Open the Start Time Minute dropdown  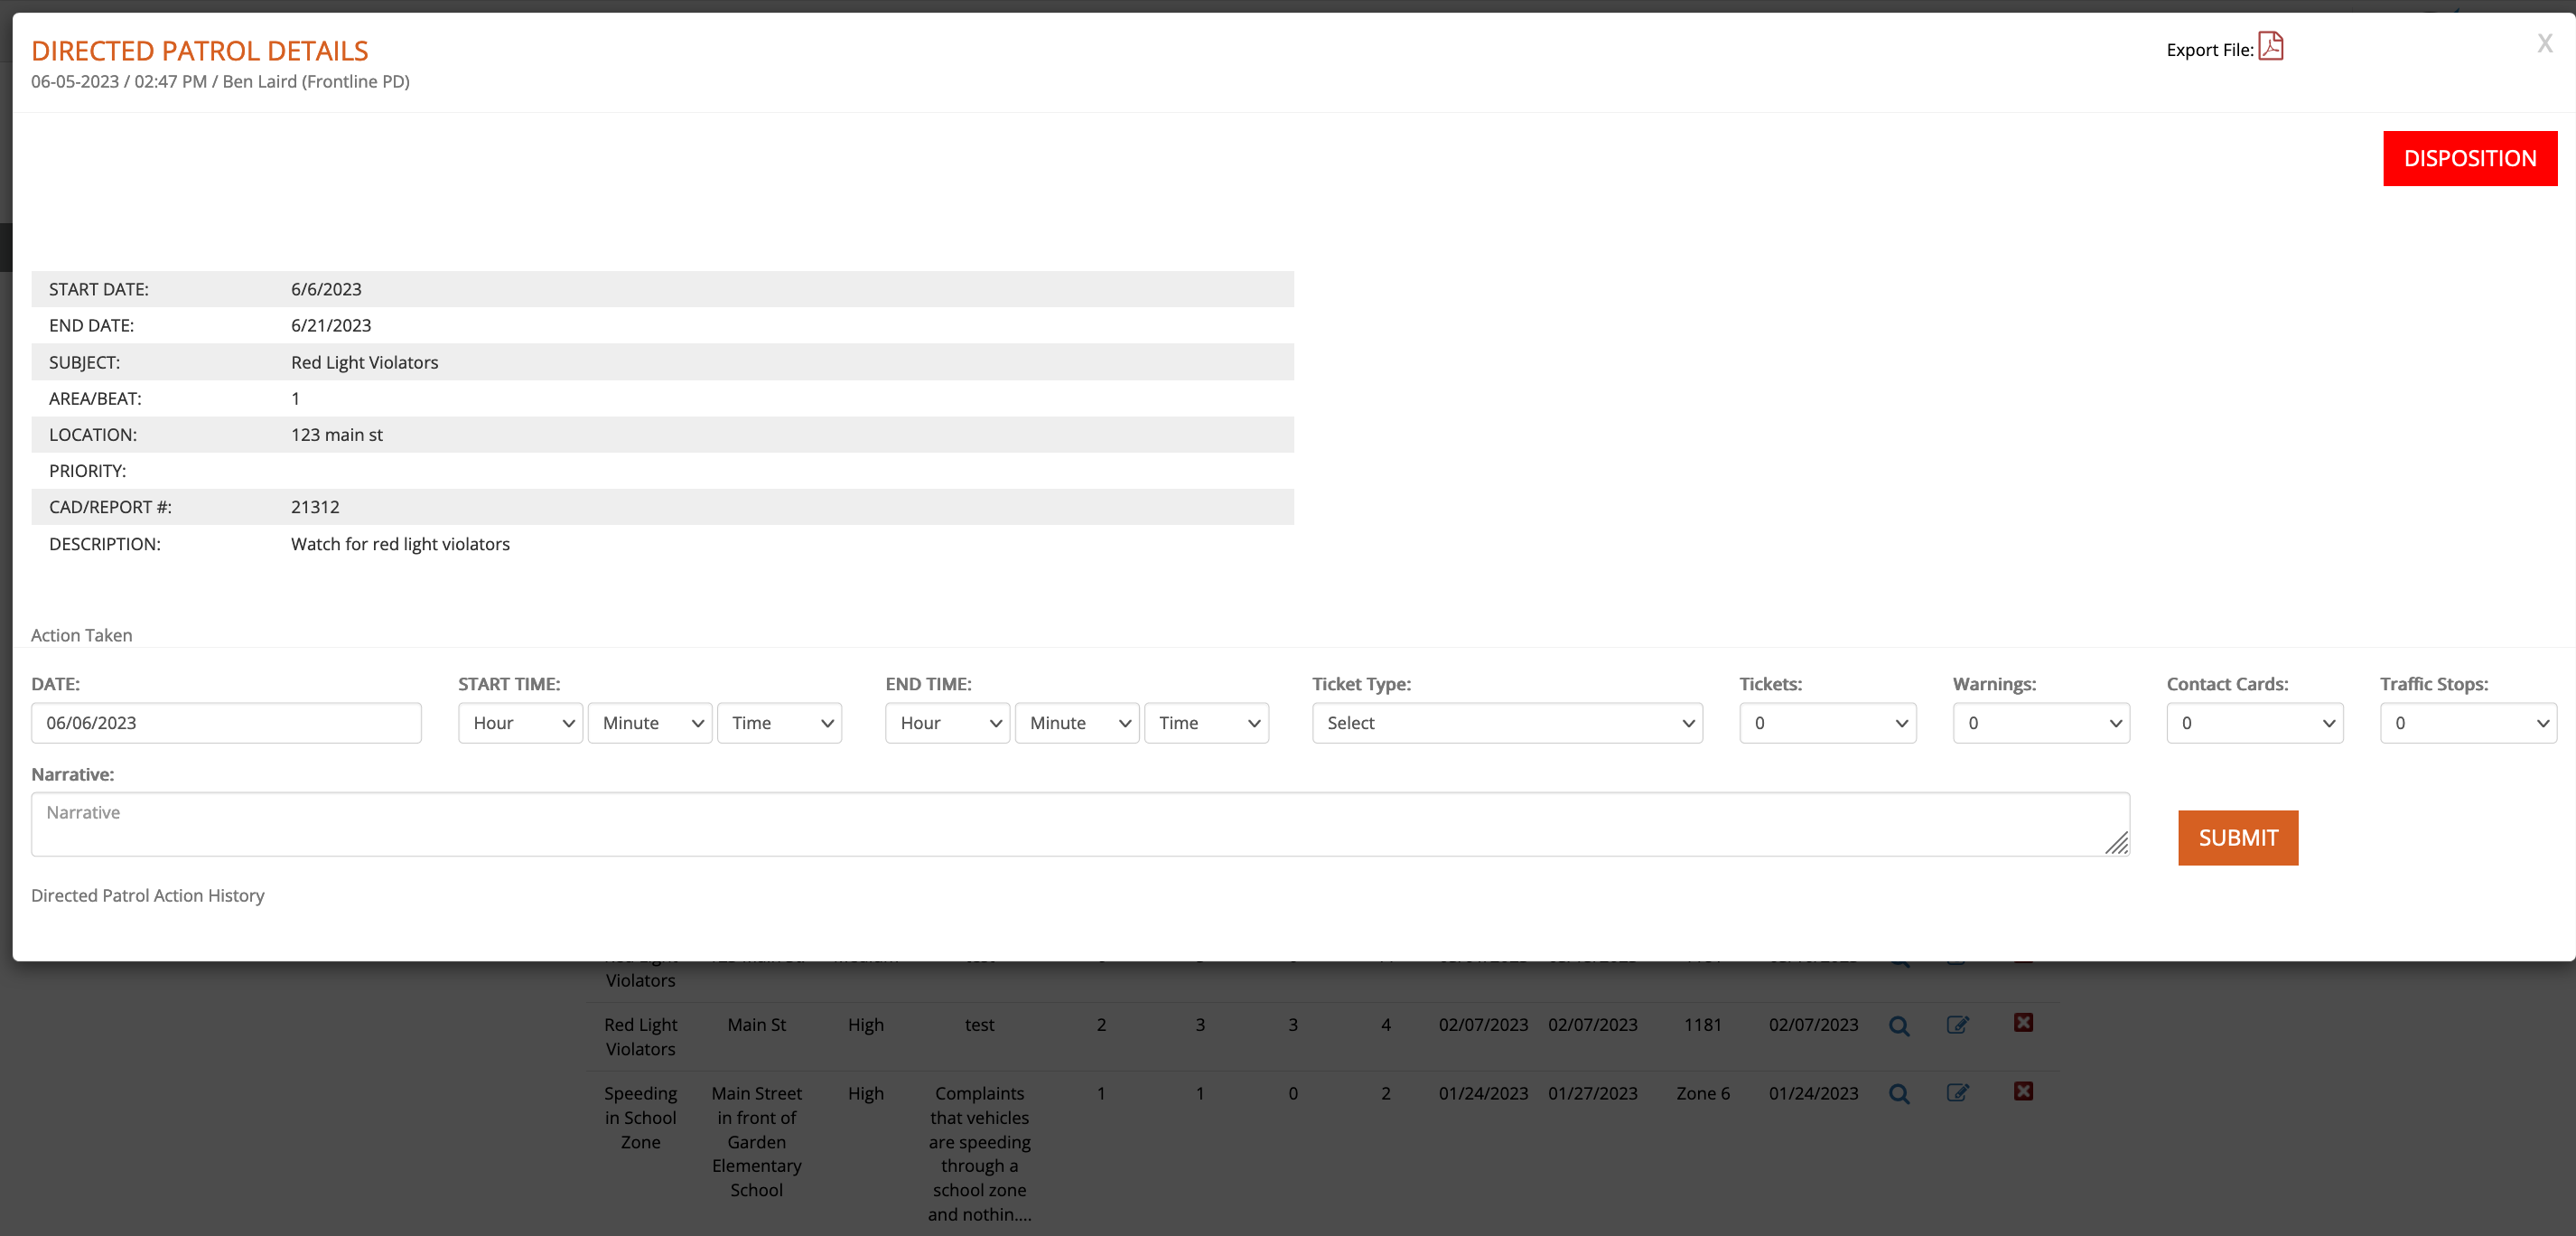650,723
